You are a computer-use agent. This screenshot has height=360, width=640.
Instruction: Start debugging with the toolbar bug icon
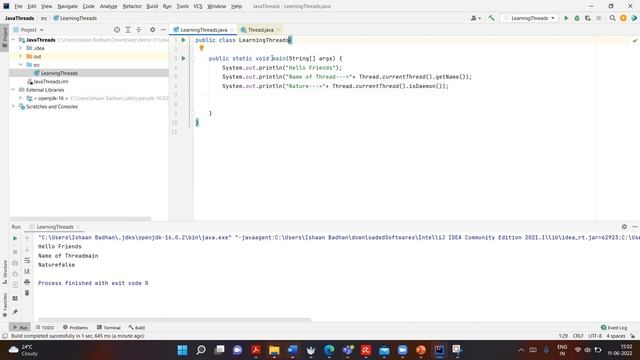point(577,18)
